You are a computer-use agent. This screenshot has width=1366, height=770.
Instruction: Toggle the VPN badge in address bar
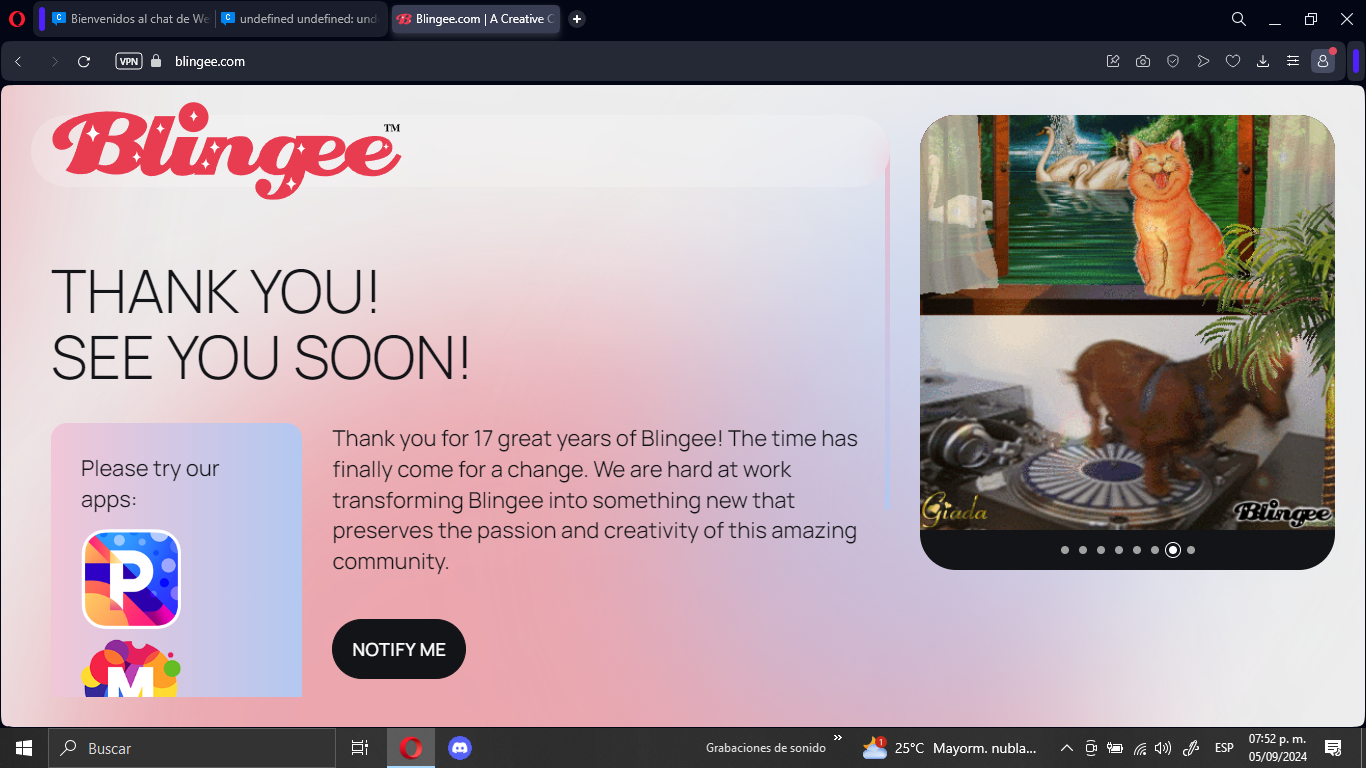pyautogui.click(x=129, y=61)
